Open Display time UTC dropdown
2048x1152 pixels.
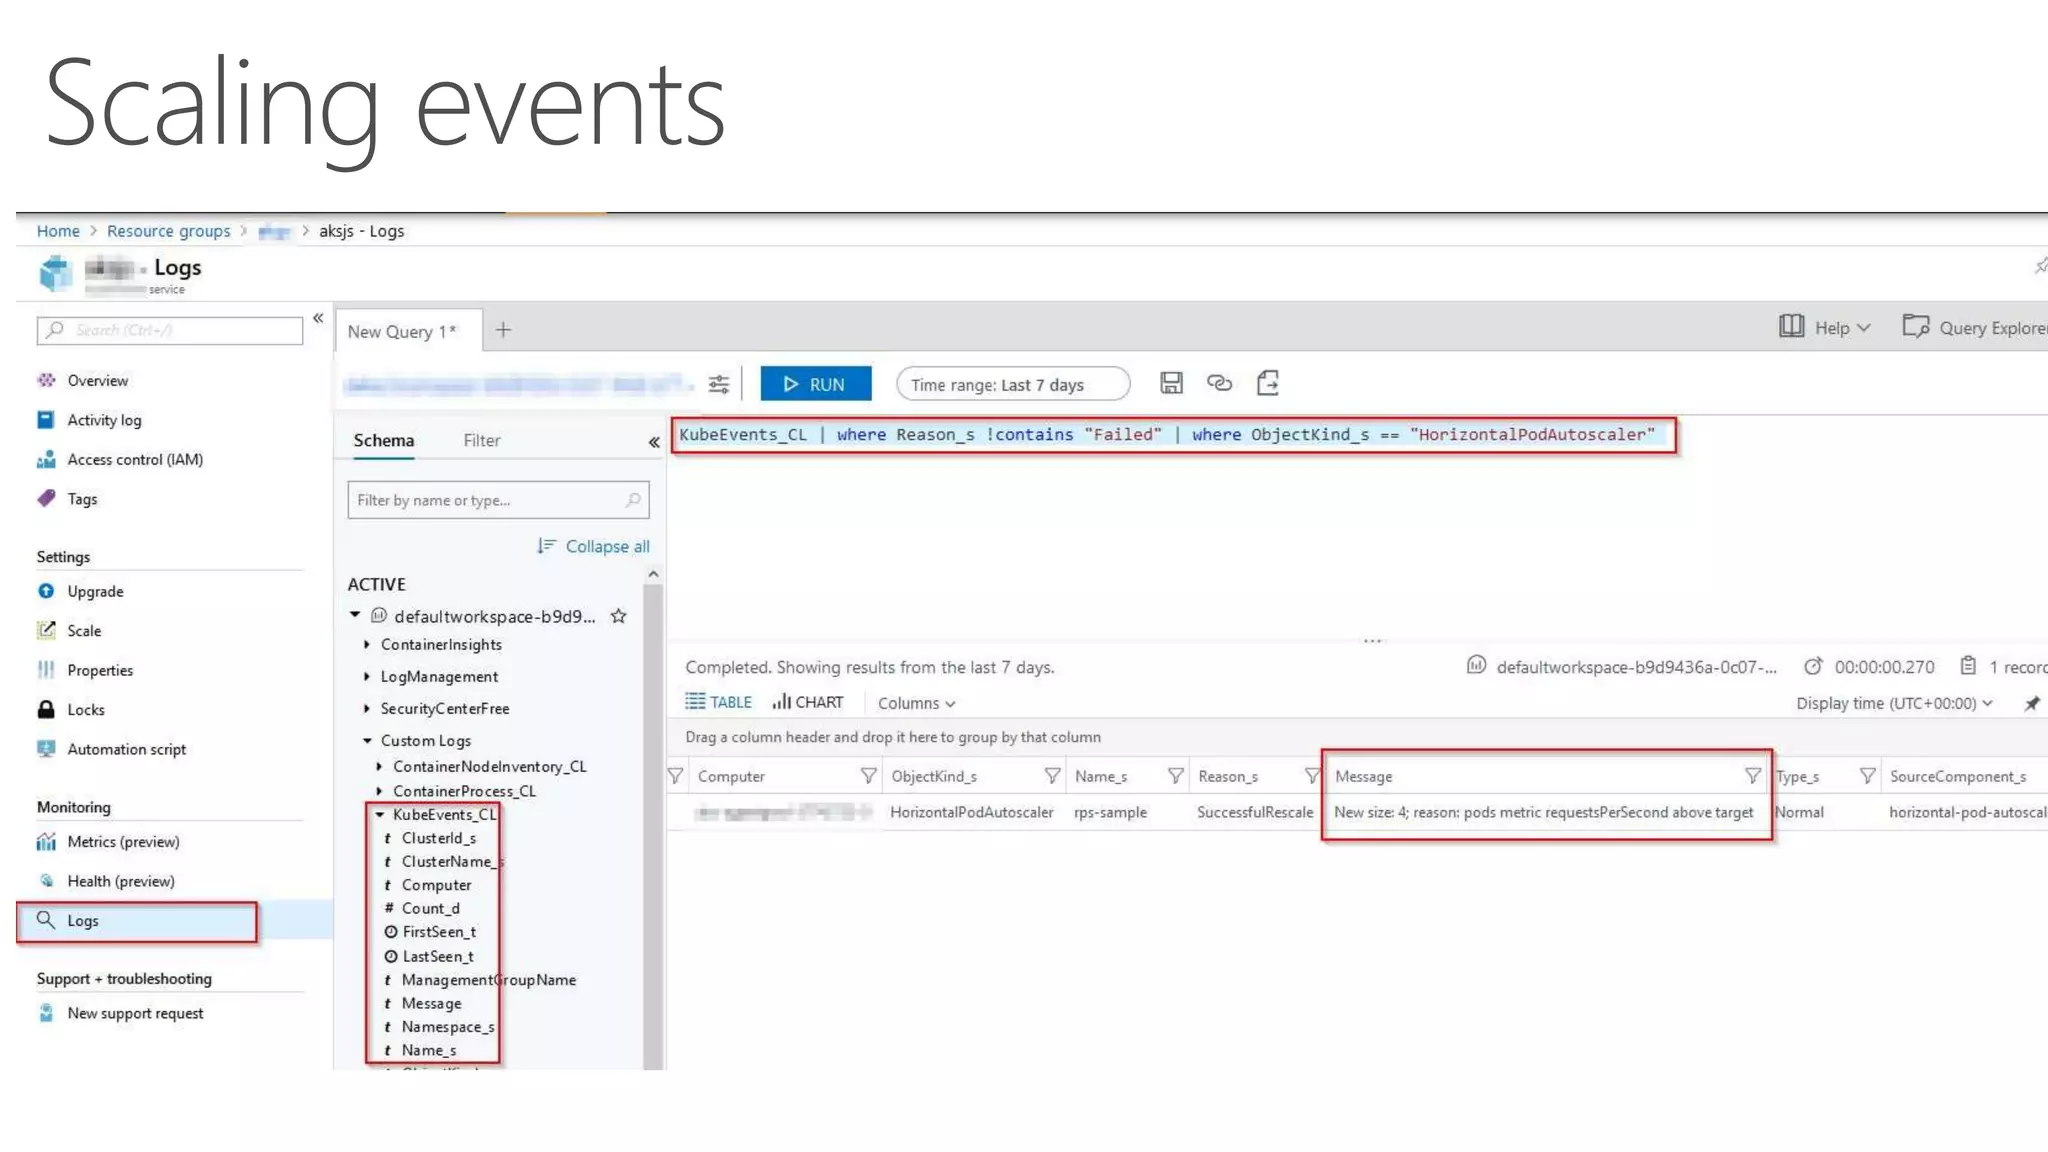[1893, 703]
